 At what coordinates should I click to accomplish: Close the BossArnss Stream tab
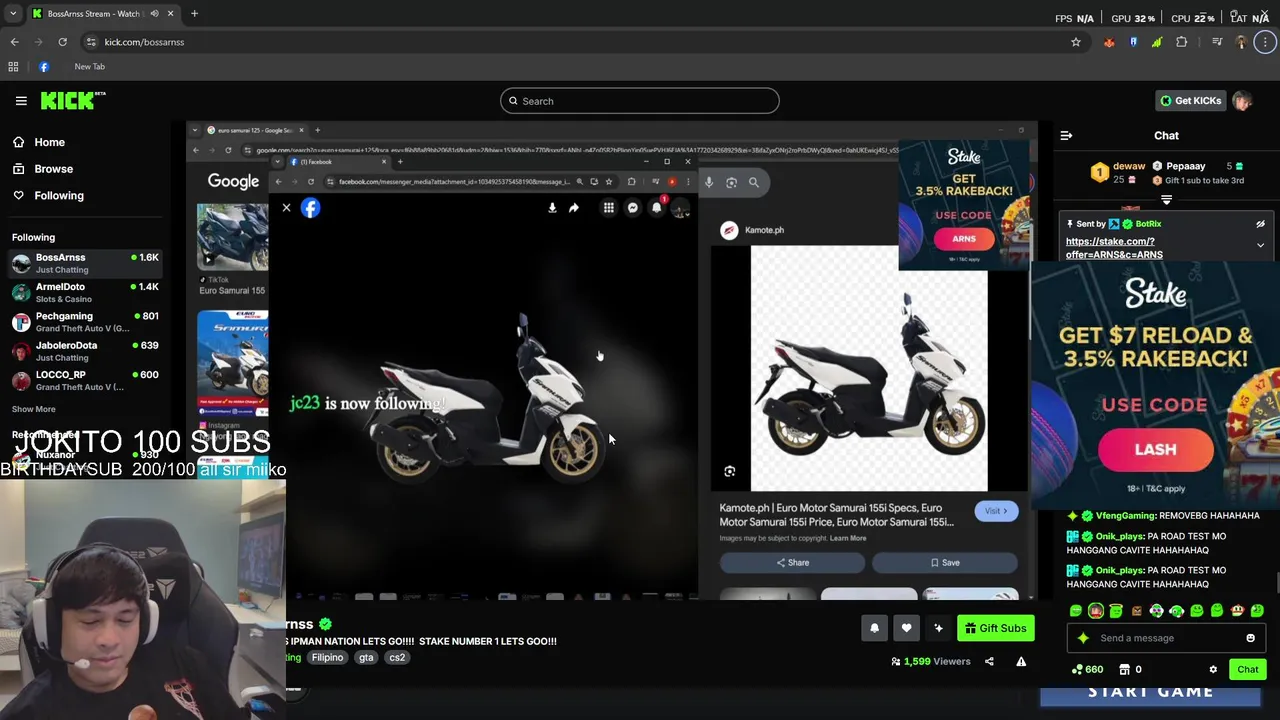[x=170, y=14]
